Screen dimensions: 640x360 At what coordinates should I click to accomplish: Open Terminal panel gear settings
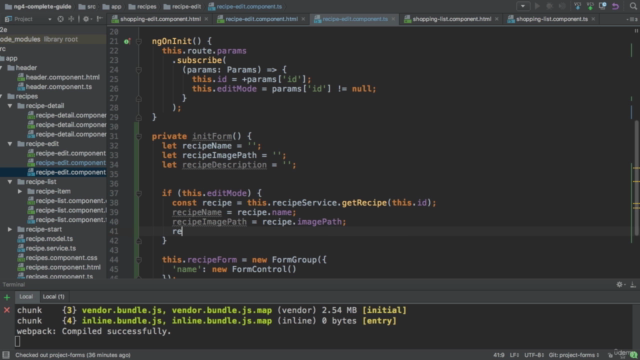620,284
